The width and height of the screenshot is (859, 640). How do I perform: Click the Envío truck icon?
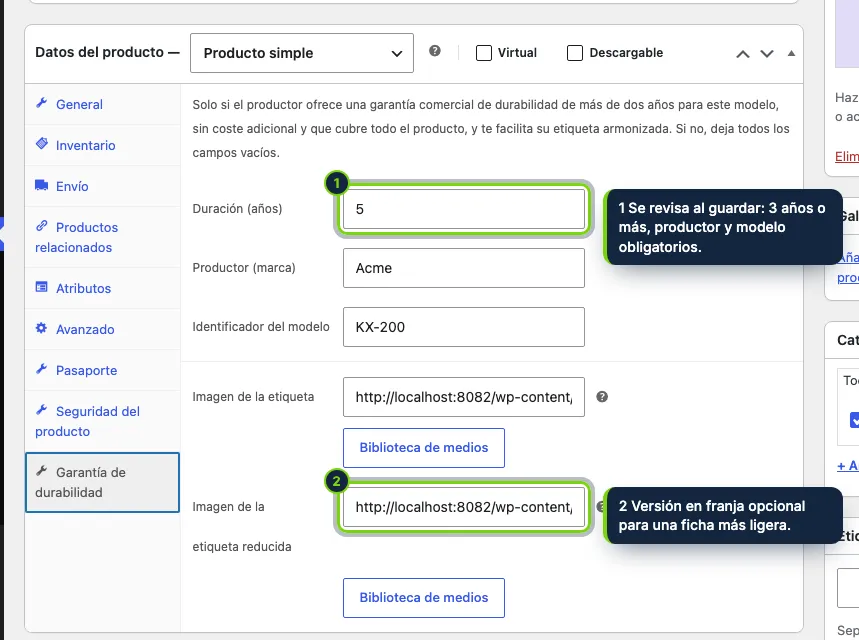pos(42,185)
